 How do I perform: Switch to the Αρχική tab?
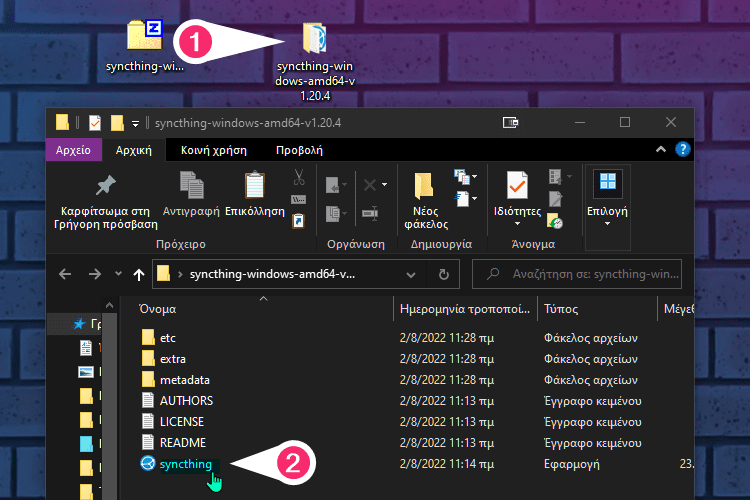(x=133, y=150)
